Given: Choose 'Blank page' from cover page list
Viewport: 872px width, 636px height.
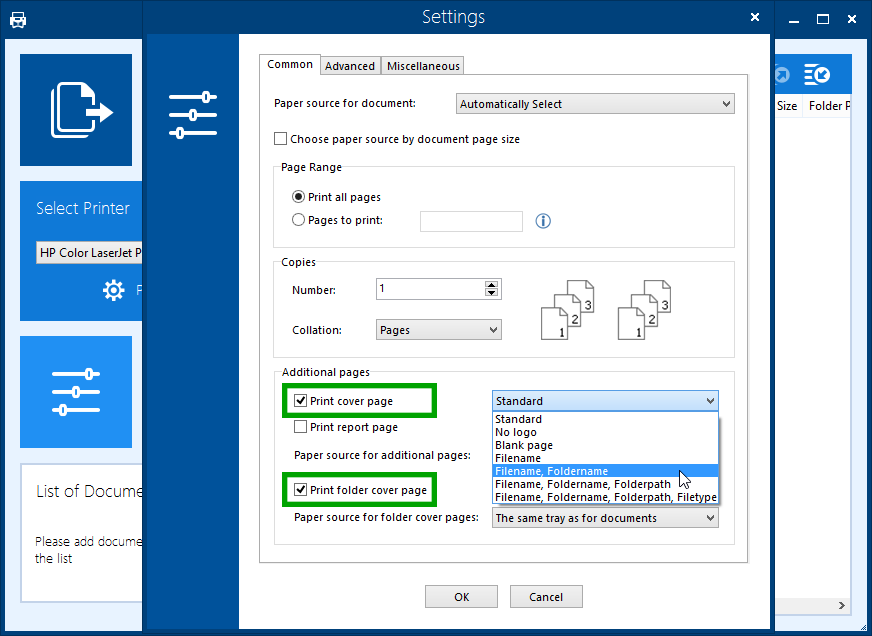Looking at the screenshot, I should click(x=524, y=445).
